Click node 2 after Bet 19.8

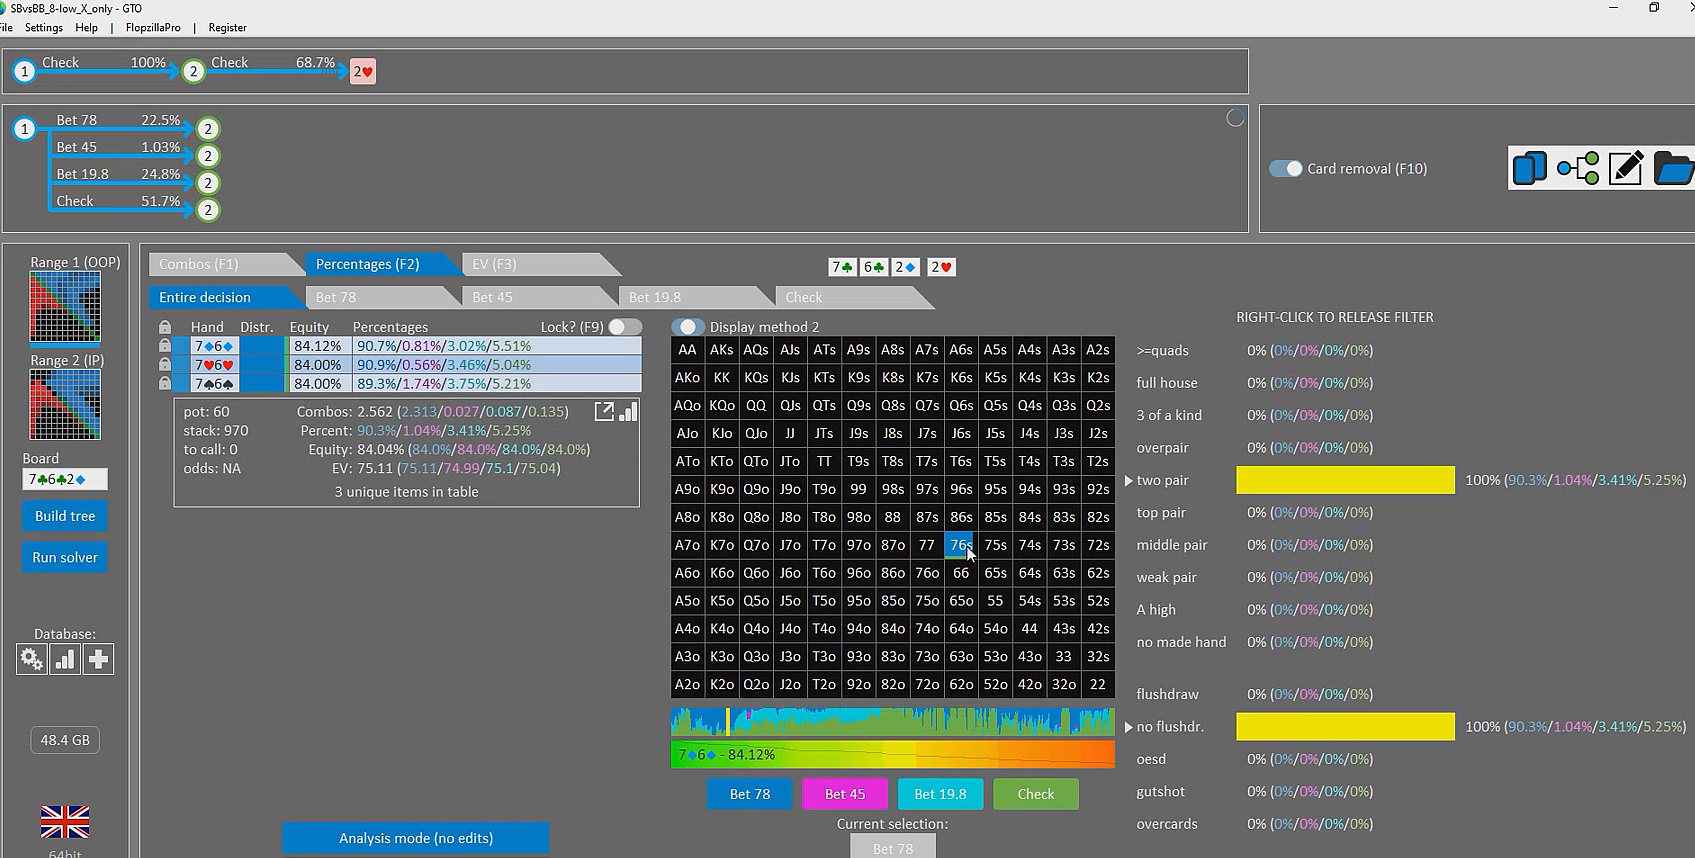(208, 183)
